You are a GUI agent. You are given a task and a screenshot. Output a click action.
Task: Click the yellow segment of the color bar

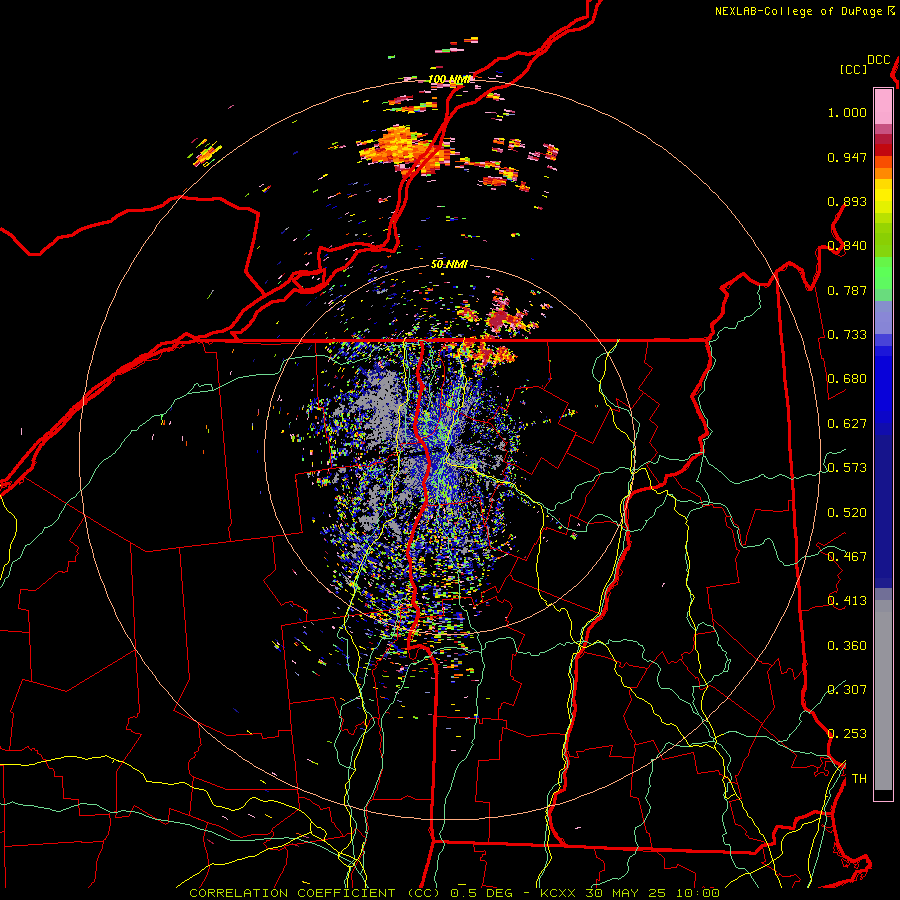883,196
